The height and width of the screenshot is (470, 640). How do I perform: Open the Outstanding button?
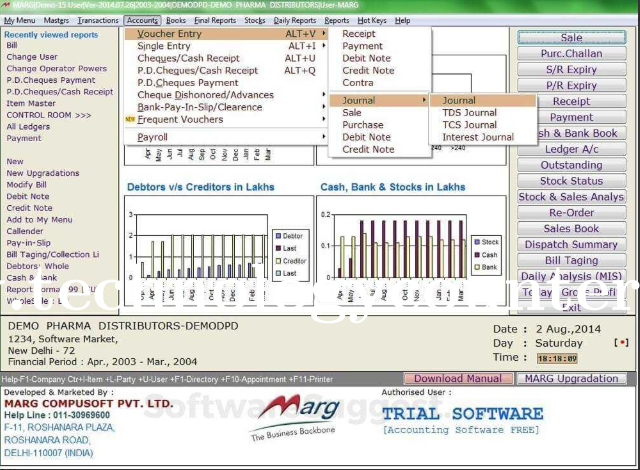571,165
